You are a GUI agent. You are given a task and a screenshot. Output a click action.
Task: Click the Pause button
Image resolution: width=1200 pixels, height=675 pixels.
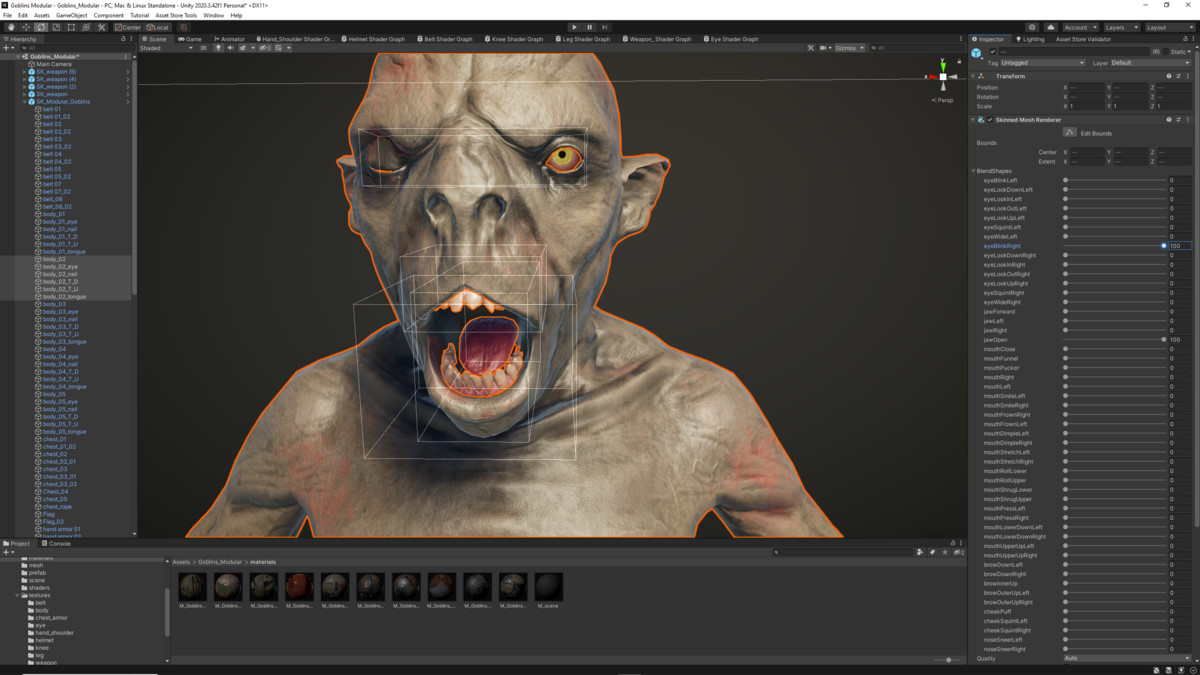[589, 27]
